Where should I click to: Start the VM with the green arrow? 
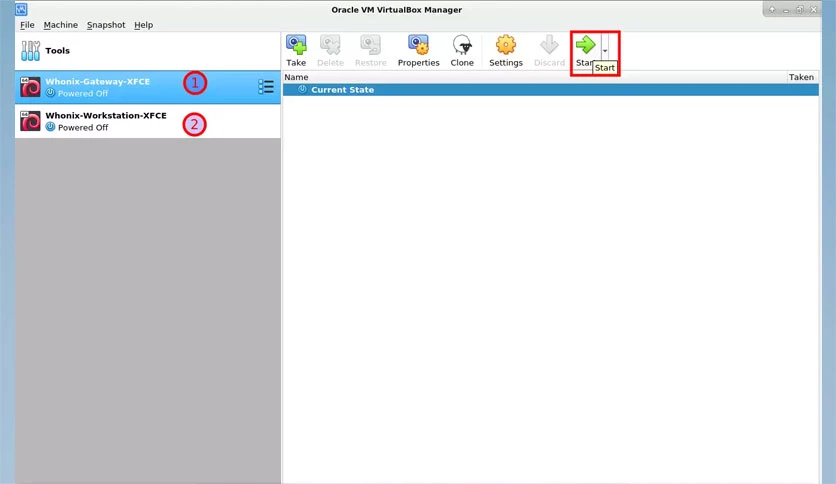click(x=585, y=45)
